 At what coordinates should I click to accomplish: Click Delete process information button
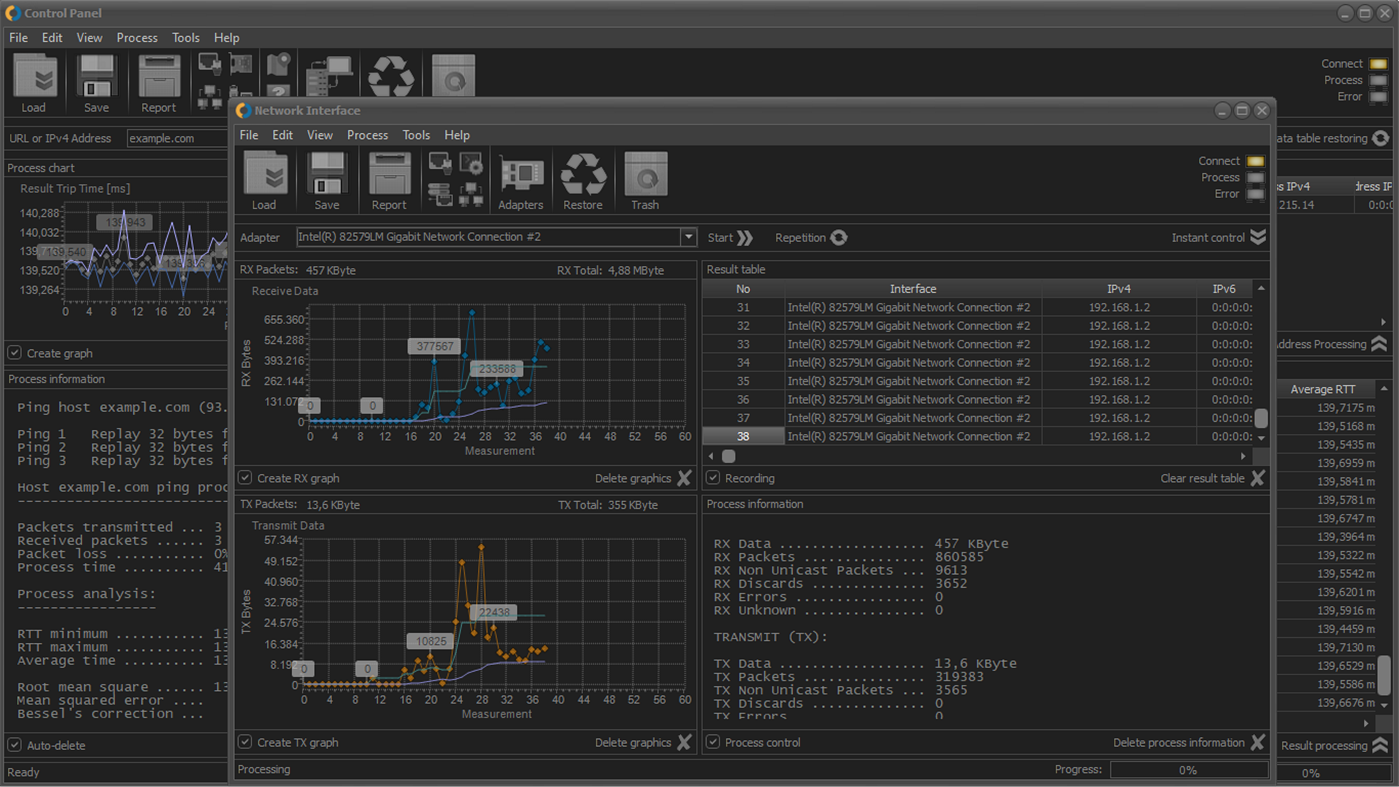(1257, 742)
